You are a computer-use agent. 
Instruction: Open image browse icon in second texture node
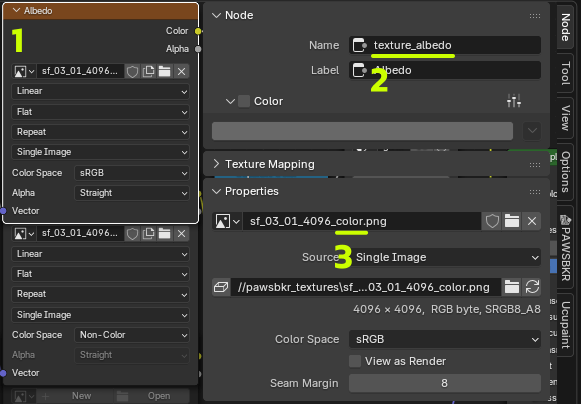(24, 234)
